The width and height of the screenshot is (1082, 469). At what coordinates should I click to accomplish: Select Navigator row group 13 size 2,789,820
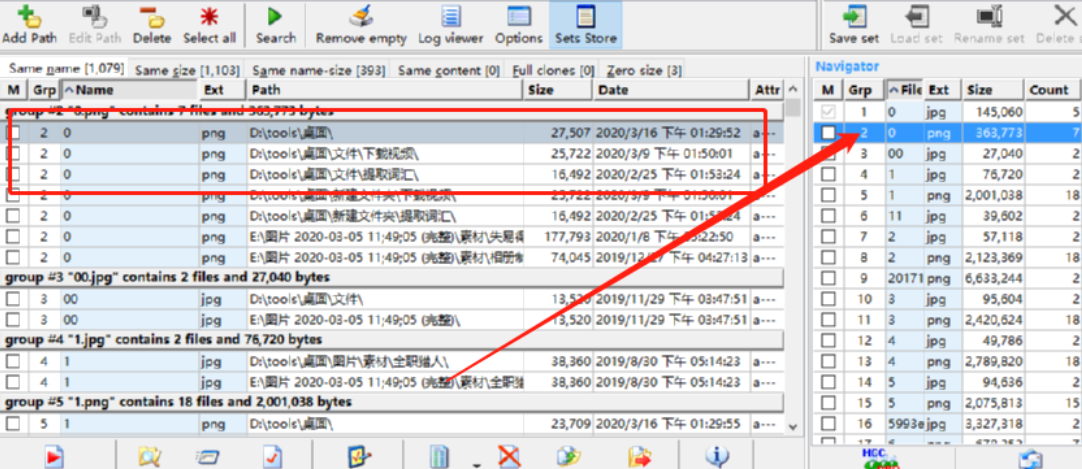point(947,361)
